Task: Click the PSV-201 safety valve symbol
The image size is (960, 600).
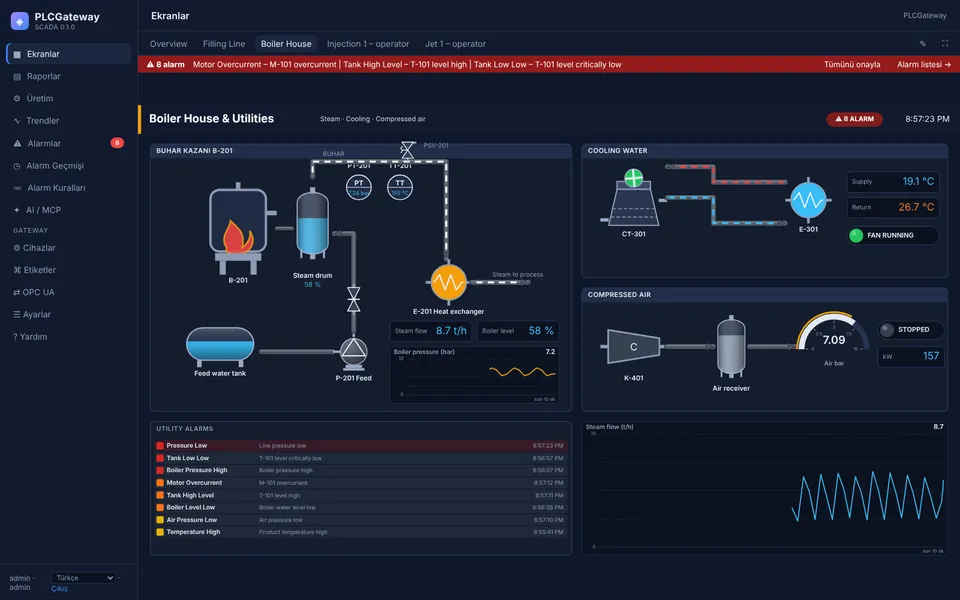Action: [407, 149]
